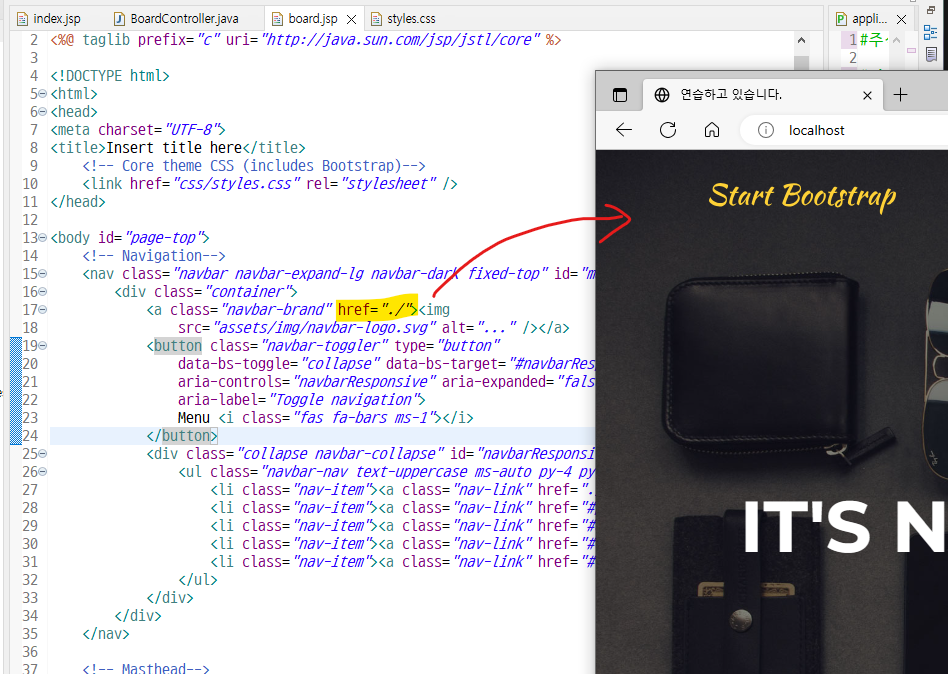This screenshot has width=948, height=674.
Task: Open the appli... properties editor tab
Action: click(869, 19)
